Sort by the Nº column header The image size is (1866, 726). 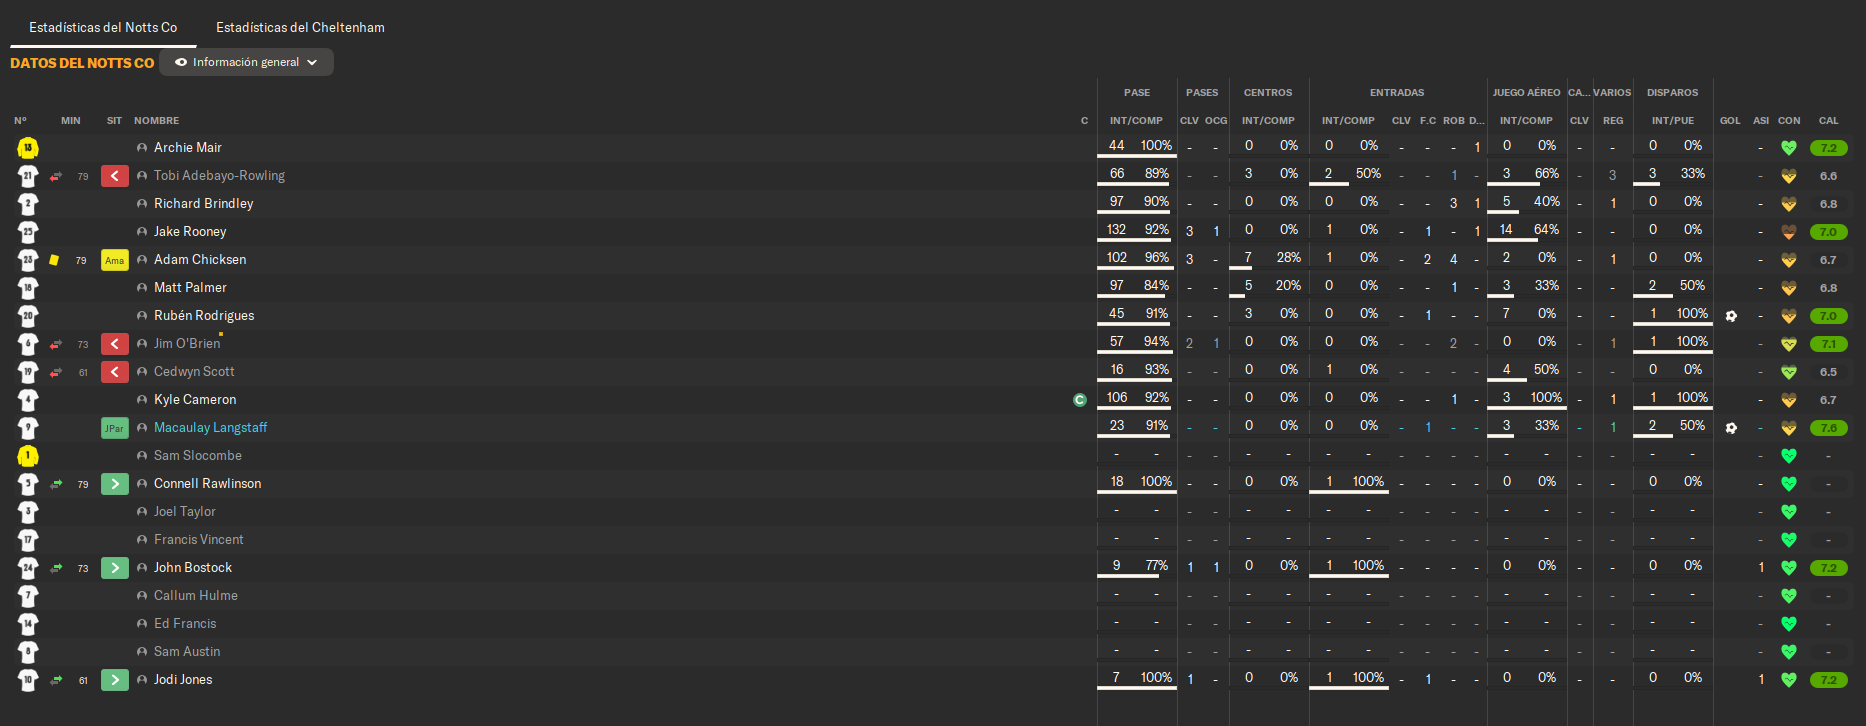pyautogui.click(x=20, y=121)
